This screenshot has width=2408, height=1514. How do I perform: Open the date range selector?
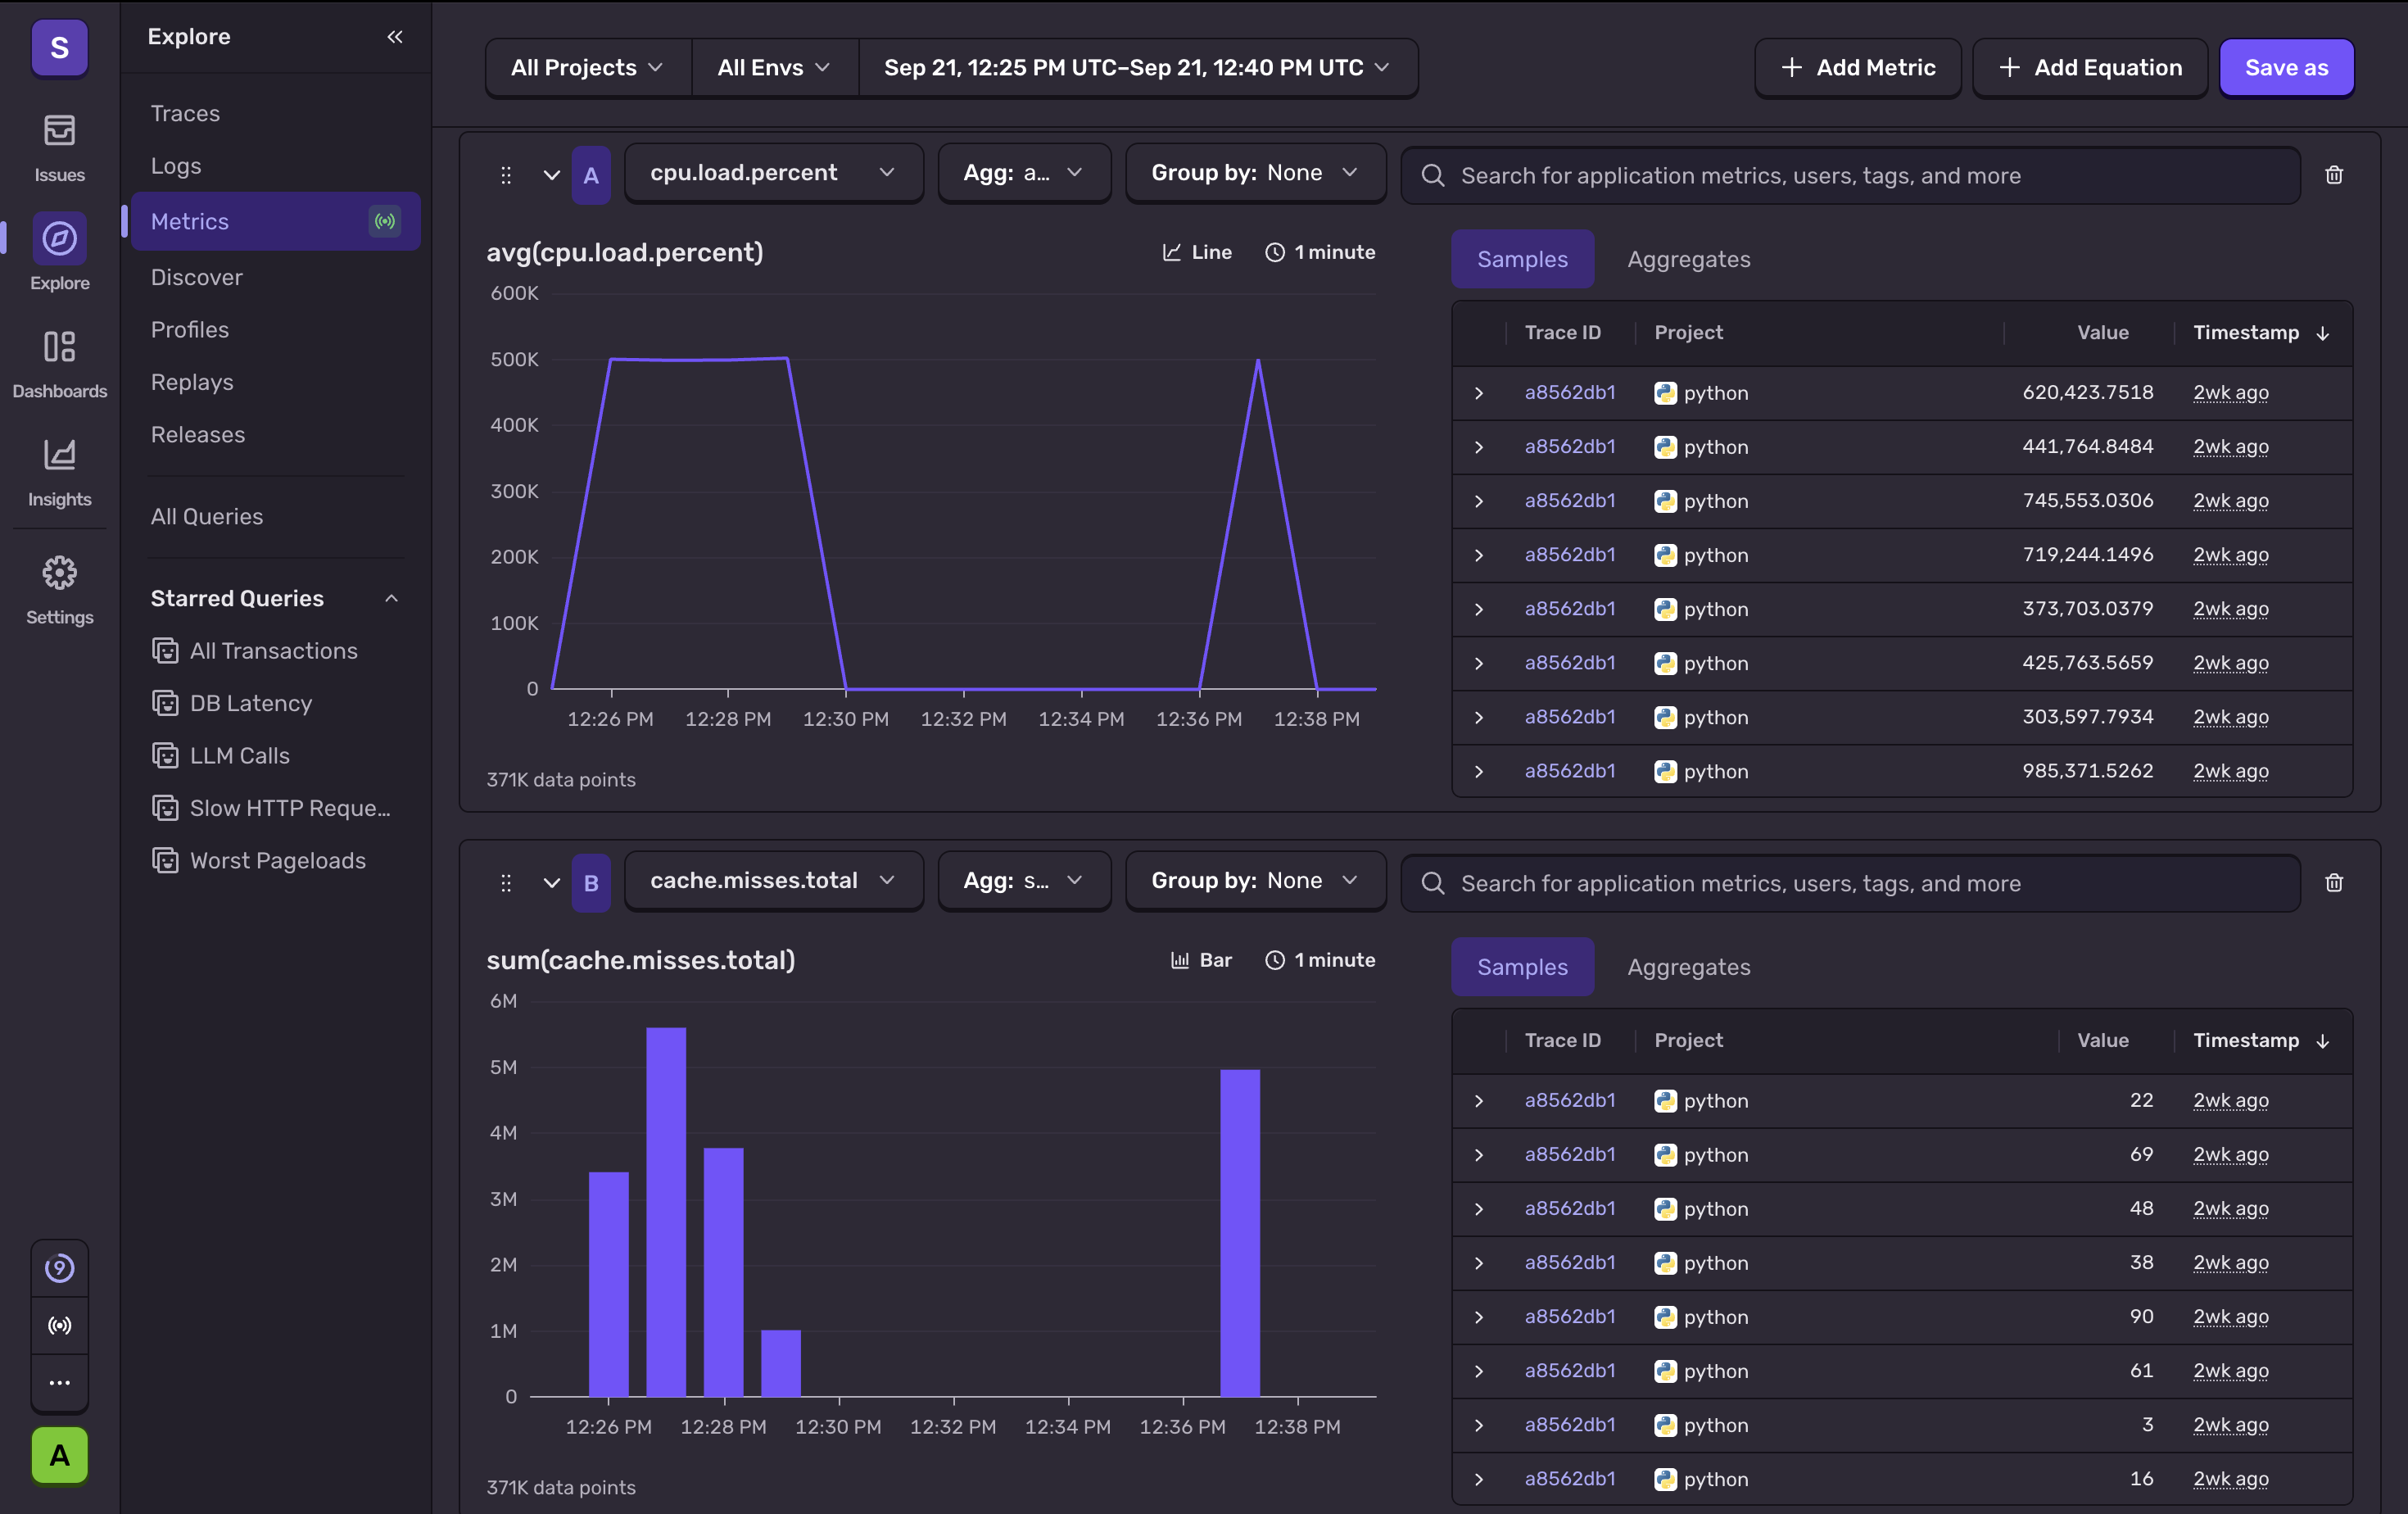pyautogui.click(x=1137, y=68)
